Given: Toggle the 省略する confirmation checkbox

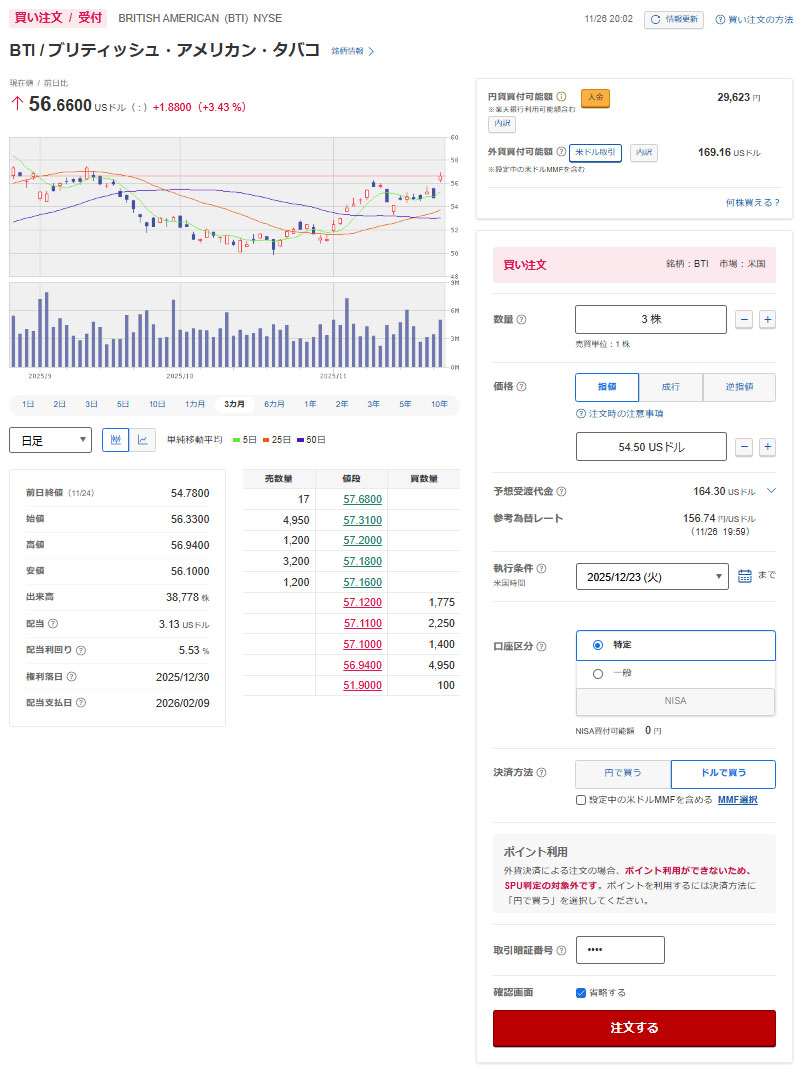Looking at the screenshot, I should click(581, 992).
